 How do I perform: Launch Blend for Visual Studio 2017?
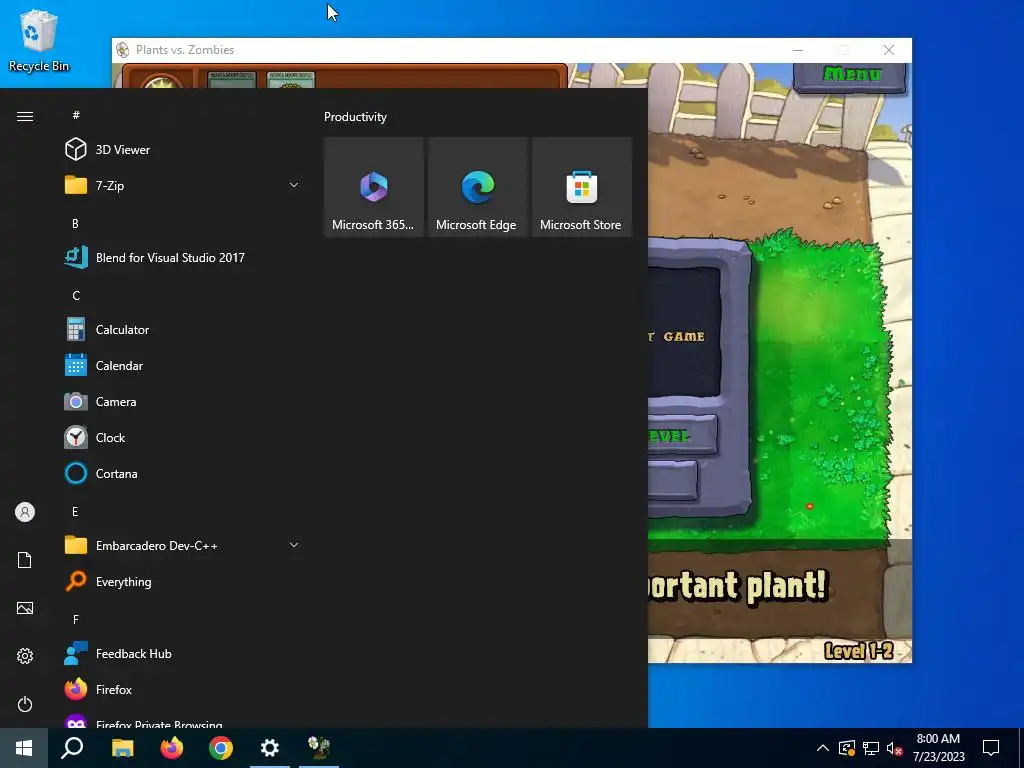182,257
